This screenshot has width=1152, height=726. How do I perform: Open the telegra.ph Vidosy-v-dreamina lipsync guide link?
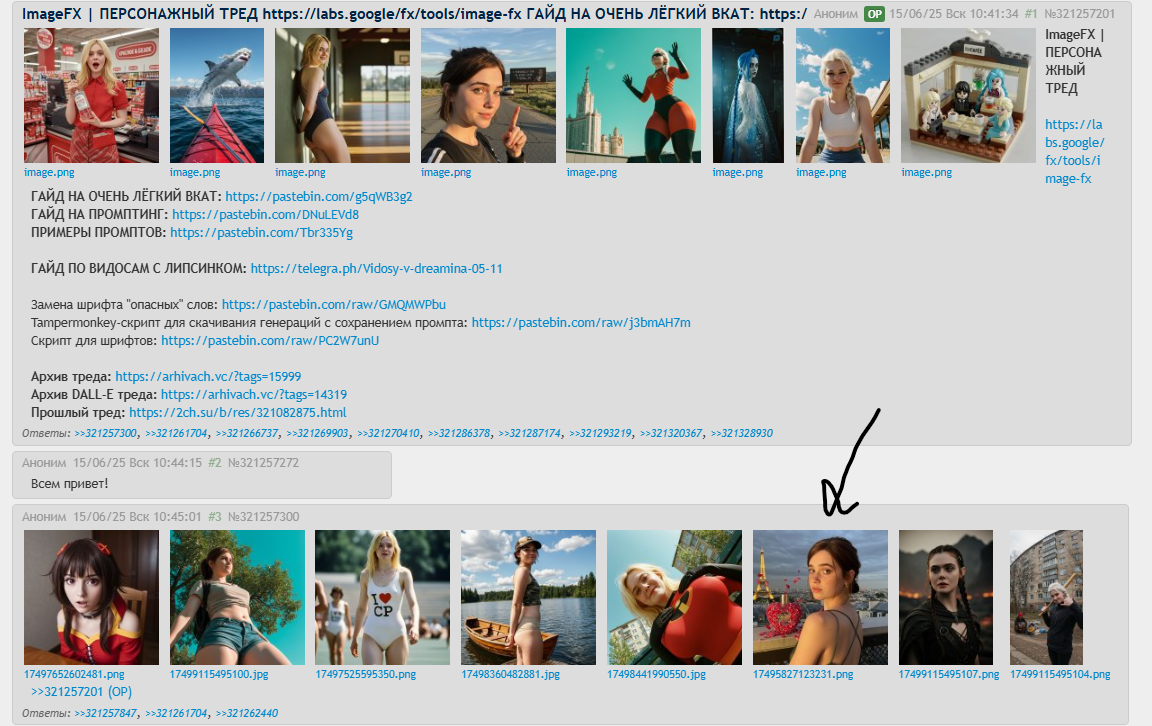click(x=376, y=268)
